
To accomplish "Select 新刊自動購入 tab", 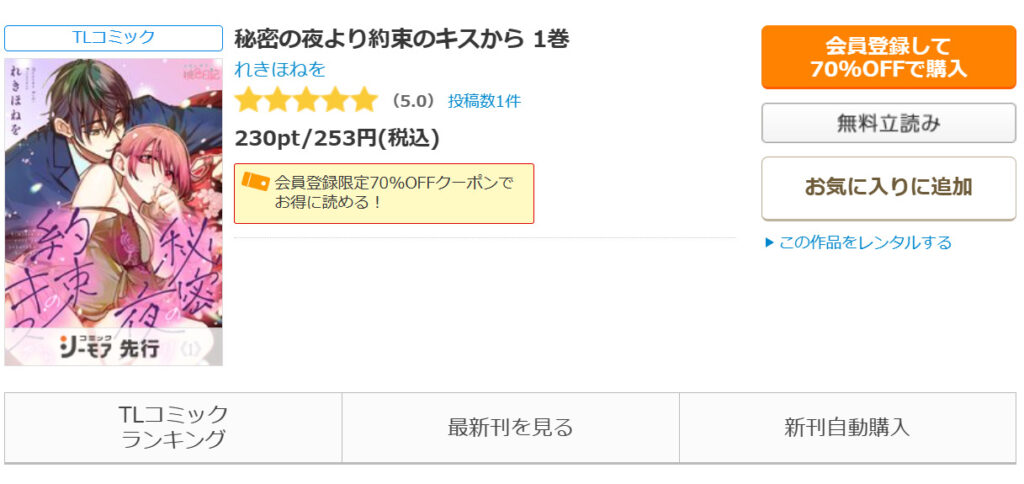I will click(847, 427).
